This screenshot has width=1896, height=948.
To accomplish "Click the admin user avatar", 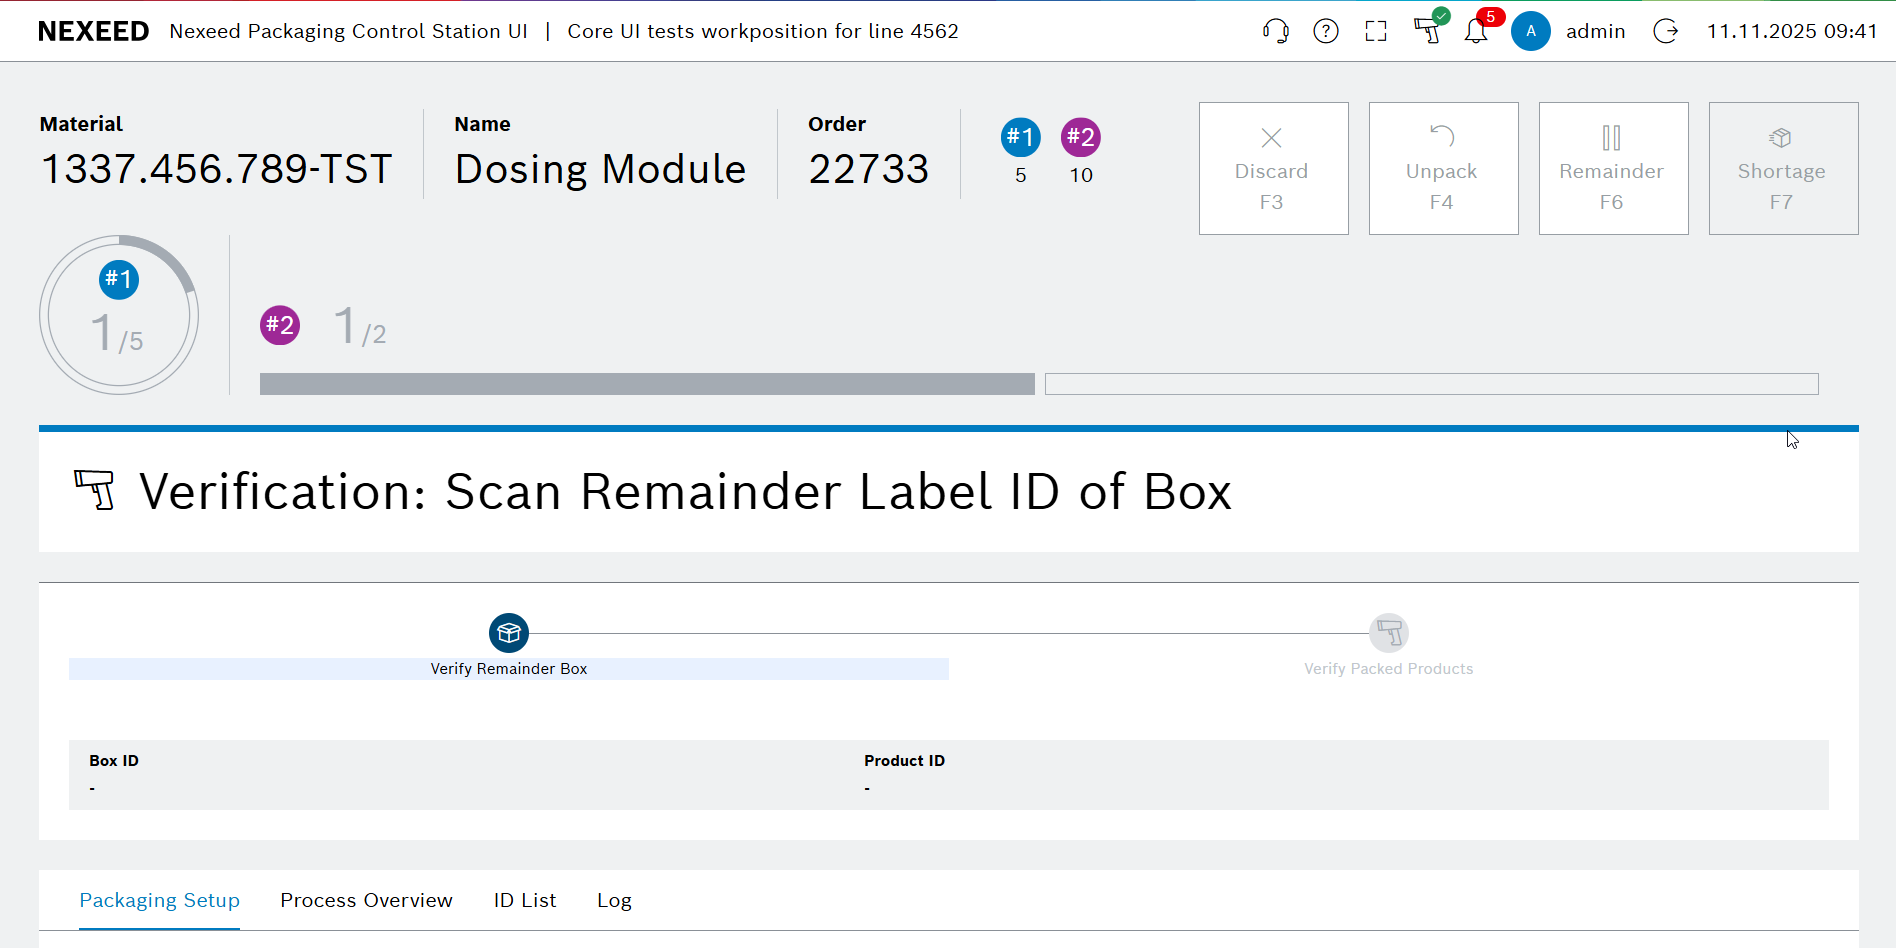I will [1530, 31].
